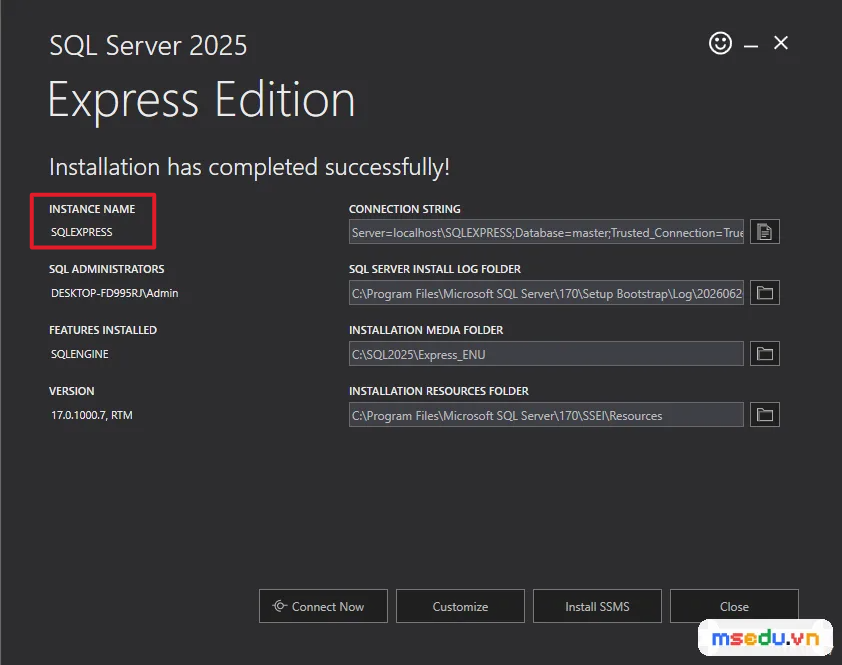Open the installation media folder icon
Image resolution: width=842 pixels, height=665 pixels.
pos(764,354)
